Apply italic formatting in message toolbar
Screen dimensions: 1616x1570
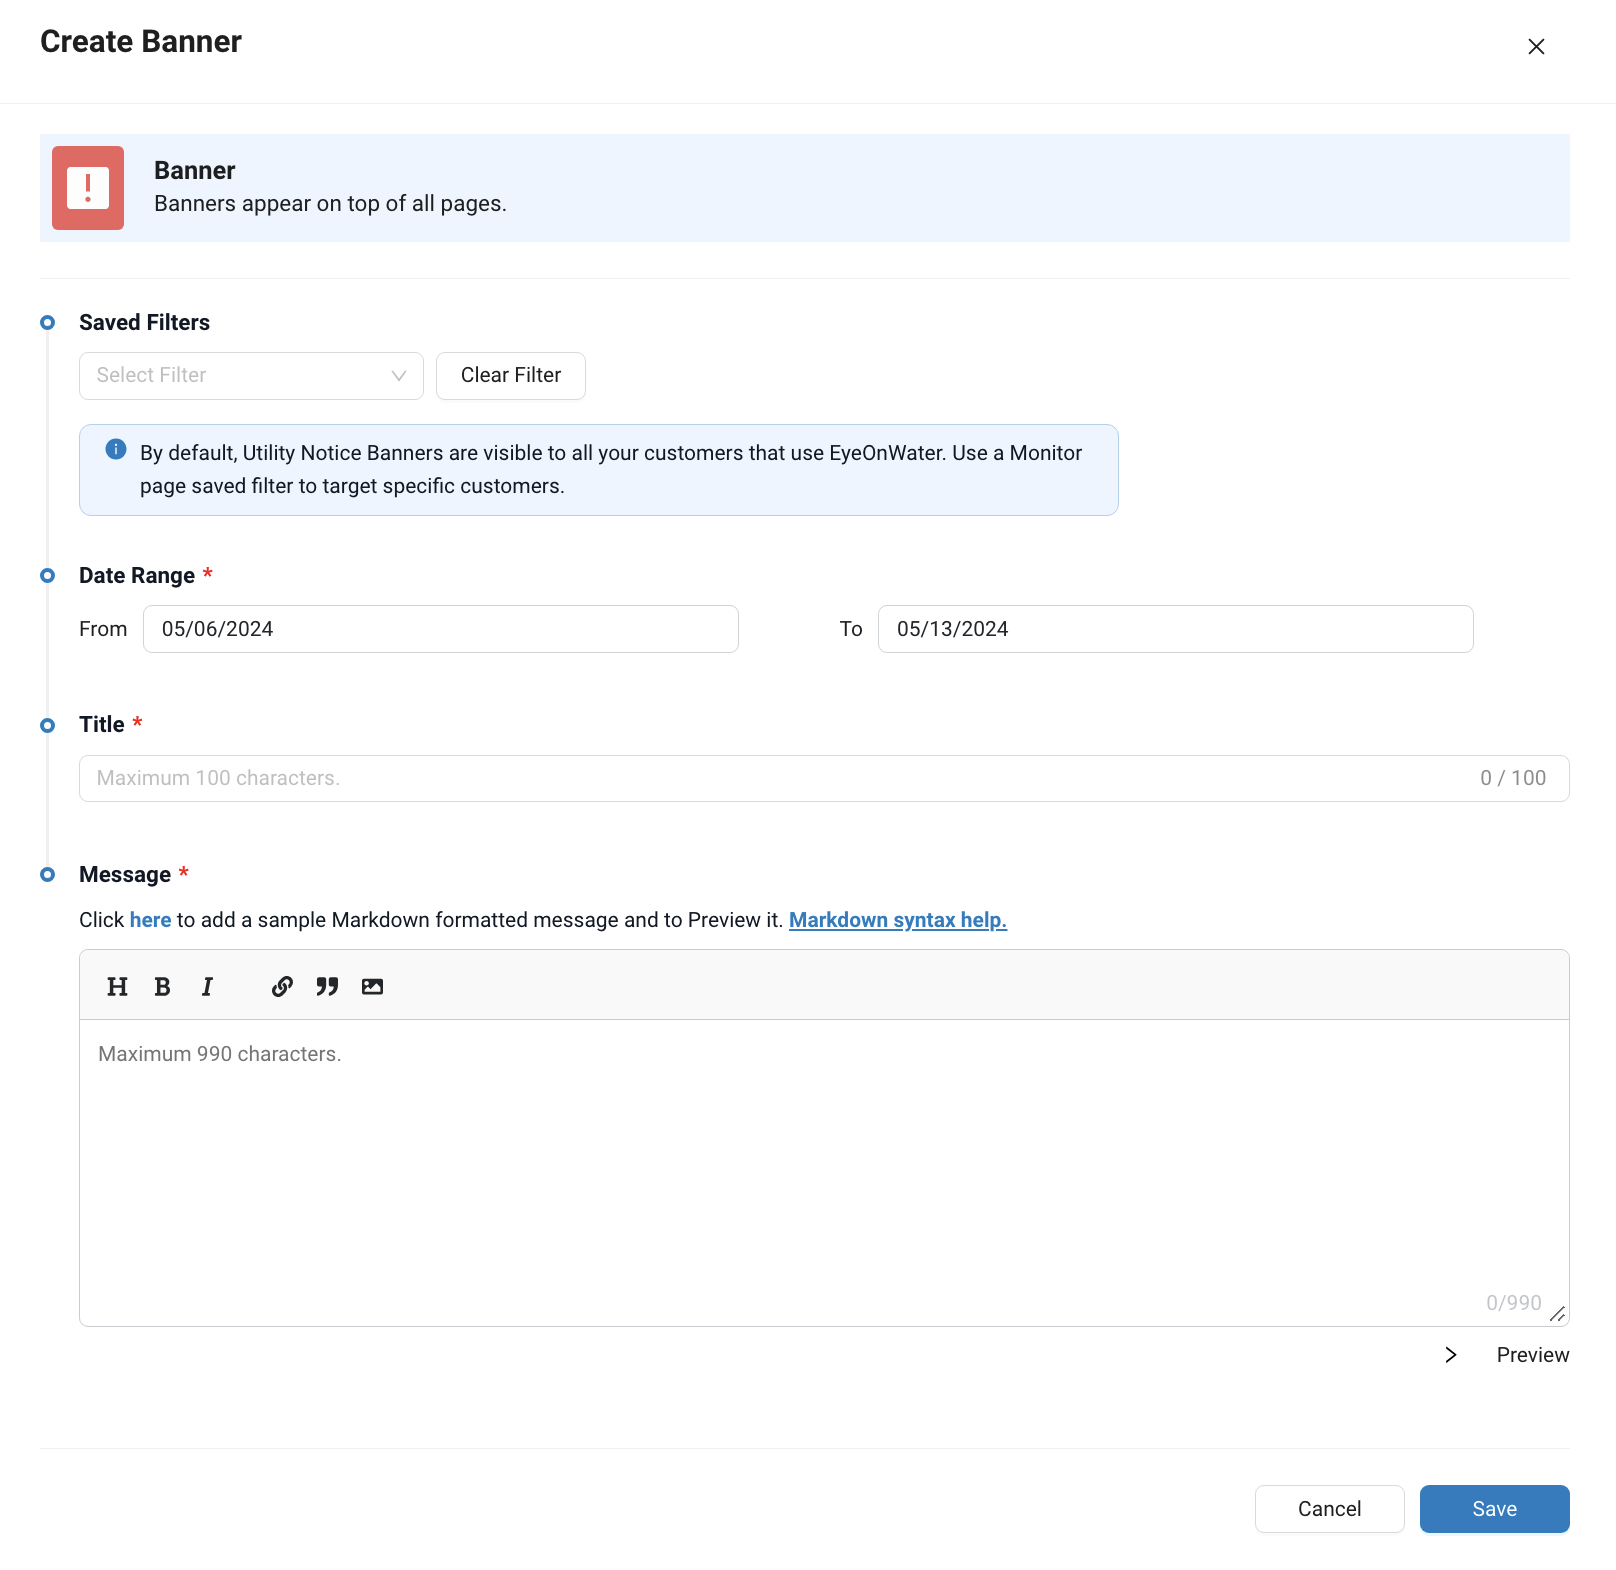coord(207,987)
